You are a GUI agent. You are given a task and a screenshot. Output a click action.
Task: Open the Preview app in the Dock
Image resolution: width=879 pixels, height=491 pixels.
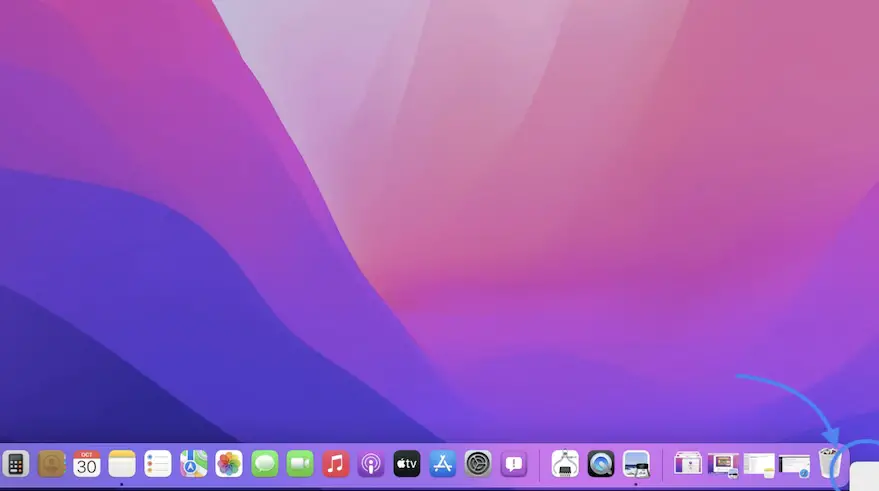coord(636,464)
